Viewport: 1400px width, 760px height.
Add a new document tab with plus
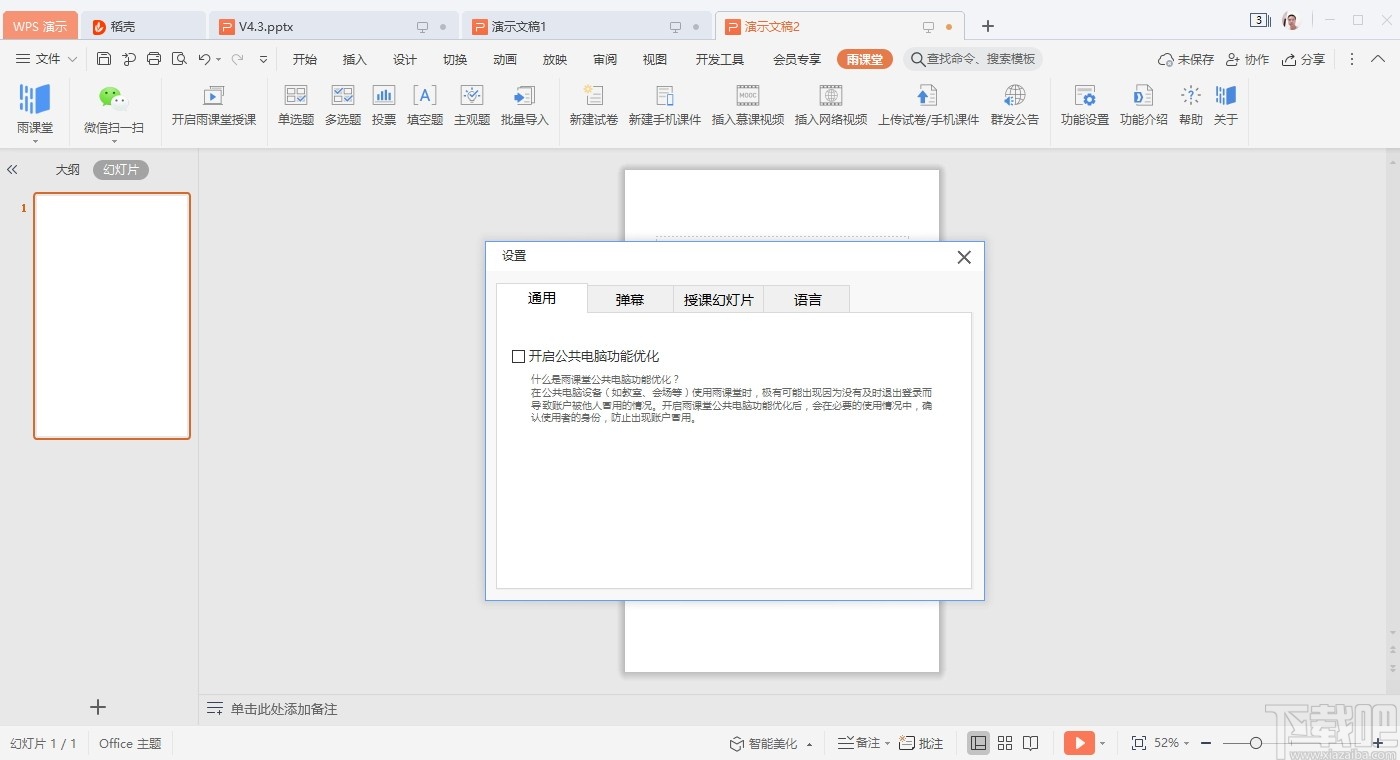(988, 26)
